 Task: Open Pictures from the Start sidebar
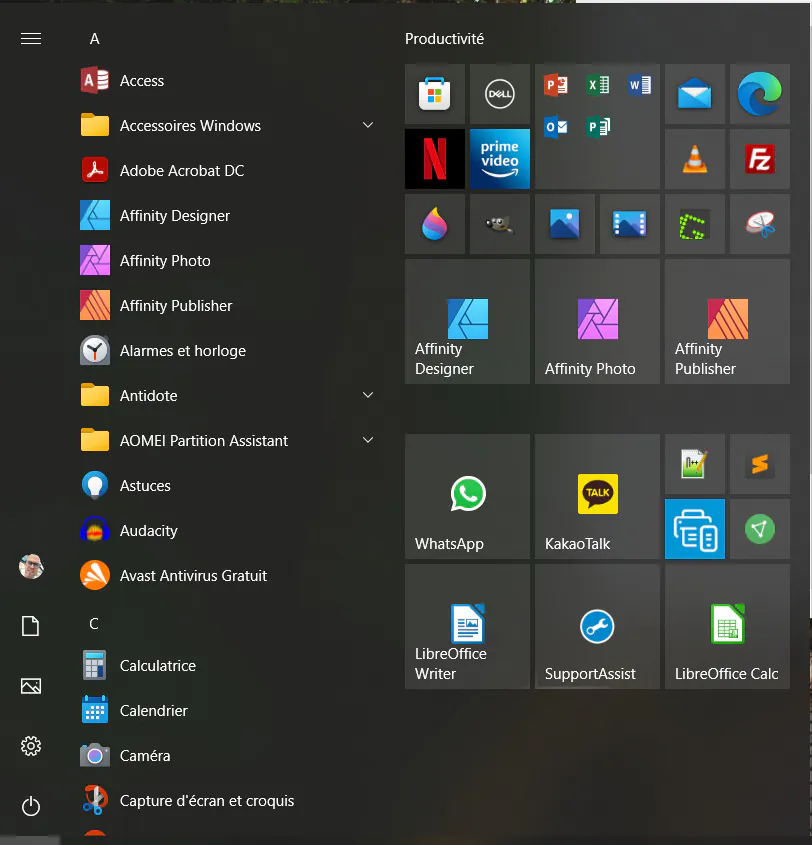(x=31, y=686)
